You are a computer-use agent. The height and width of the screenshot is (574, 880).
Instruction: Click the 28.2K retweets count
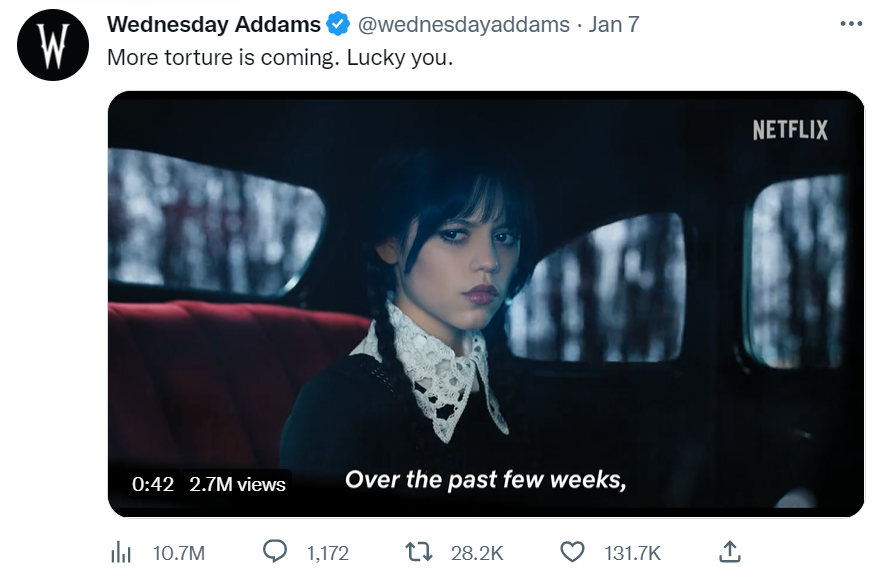click(477, 553)
